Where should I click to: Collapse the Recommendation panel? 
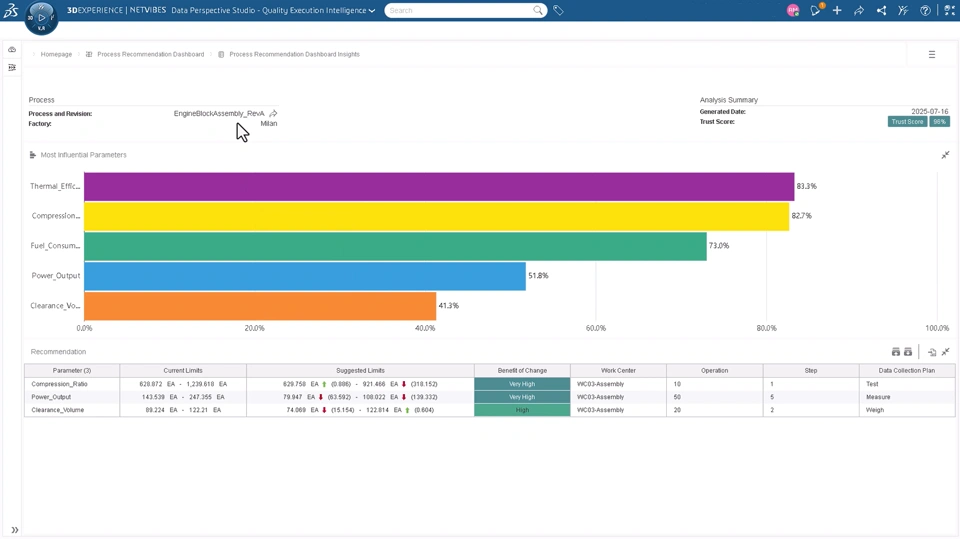coord(945,352)
